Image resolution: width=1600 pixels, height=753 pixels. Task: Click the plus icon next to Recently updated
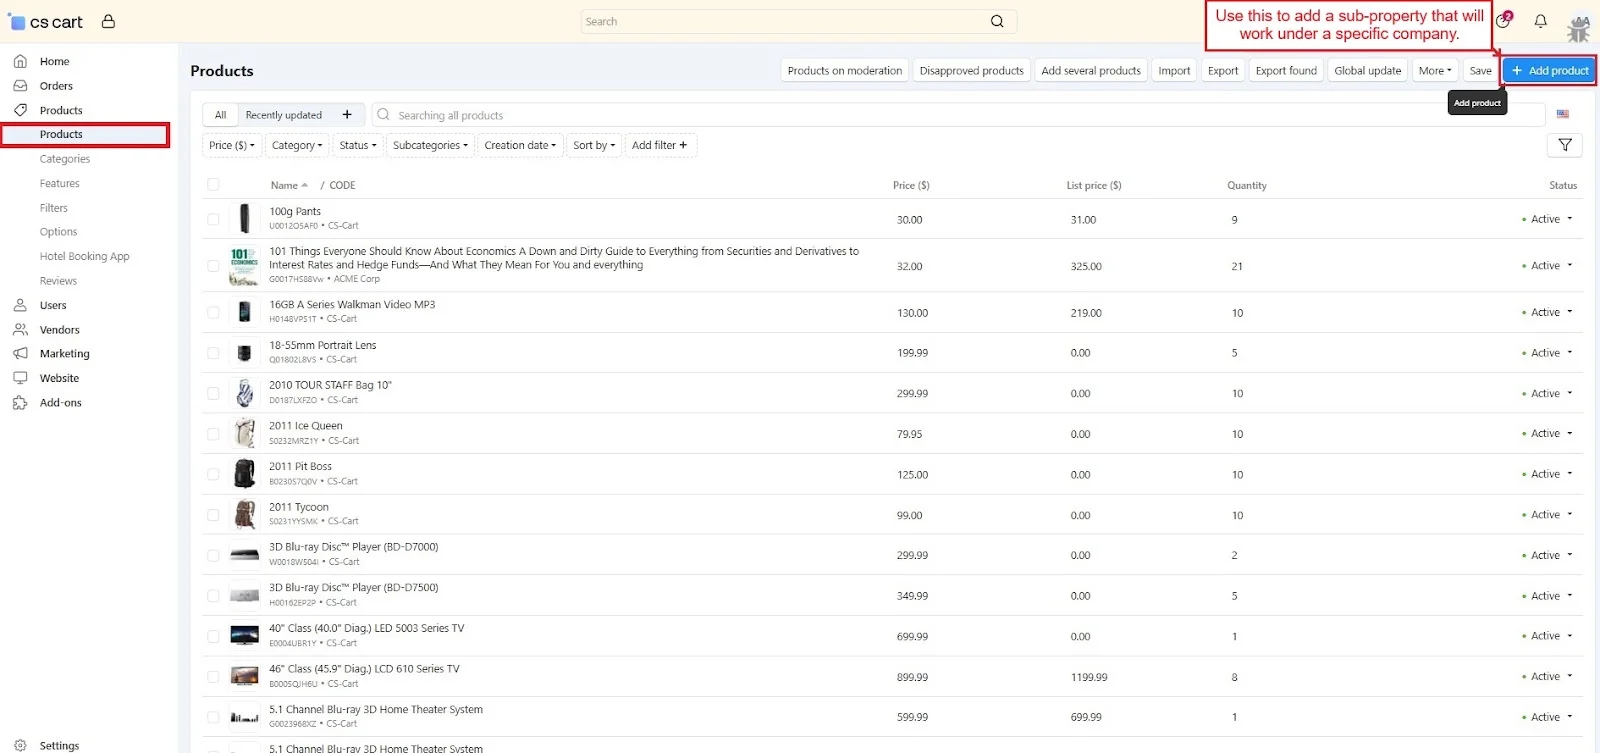(347, 115)
